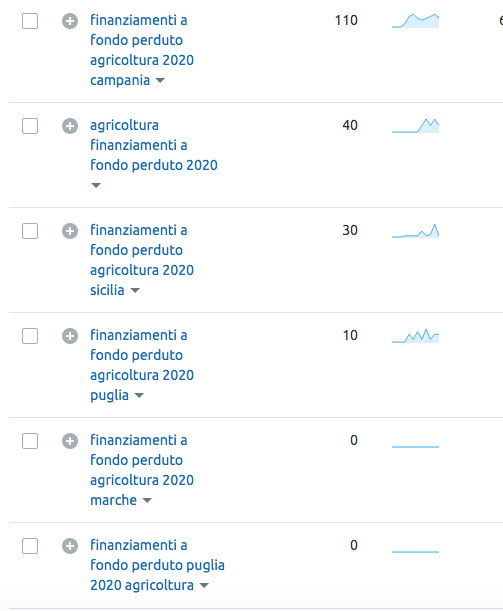Add 'agricoltura finanziamenti a fondo perduto 2020' via plus icon

pos(70,126)
